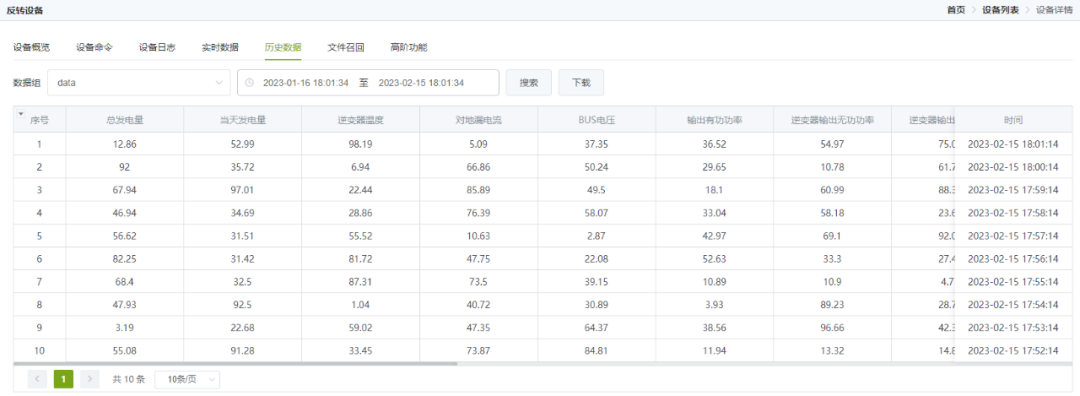Screen dimensions: 1080x396
Task: Click BUS电压 value 22.08
Action: coord(596,258)
